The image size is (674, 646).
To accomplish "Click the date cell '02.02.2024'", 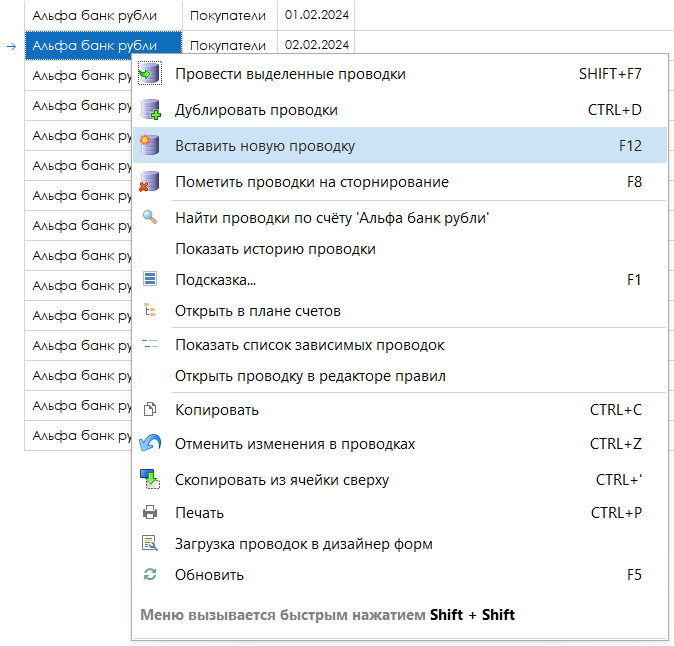I will pos(316,45).
